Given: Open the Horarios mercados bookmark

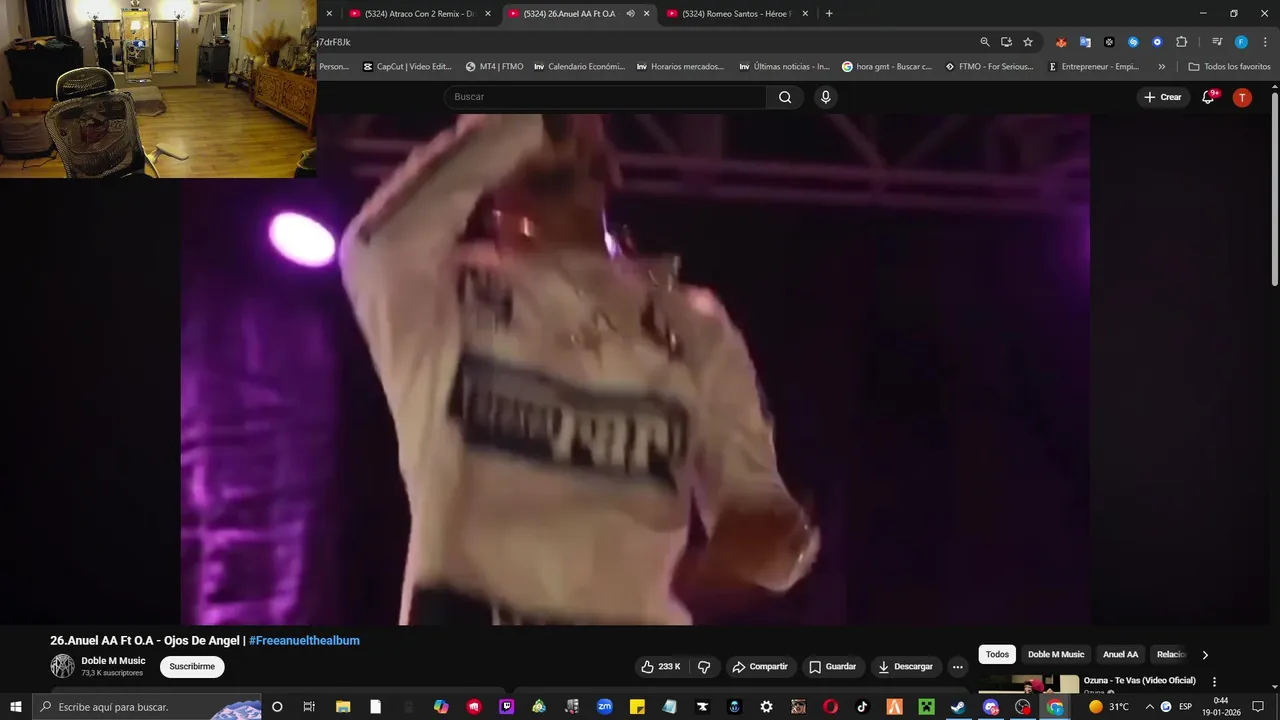Looking at the screenshot, I should 681,67.
